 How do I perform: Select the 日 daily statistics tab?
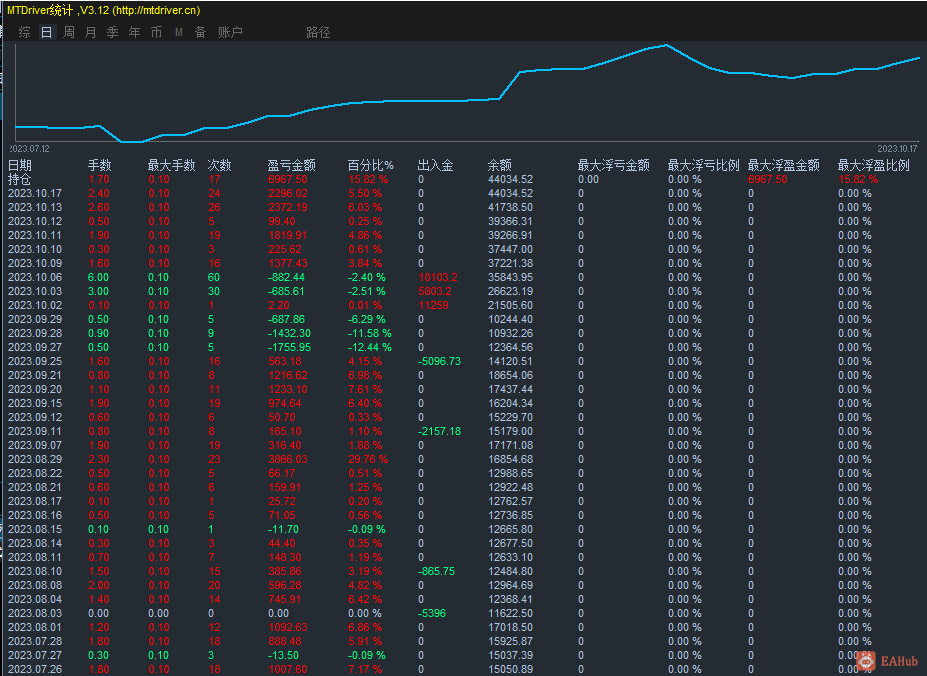tap(46, 32)
